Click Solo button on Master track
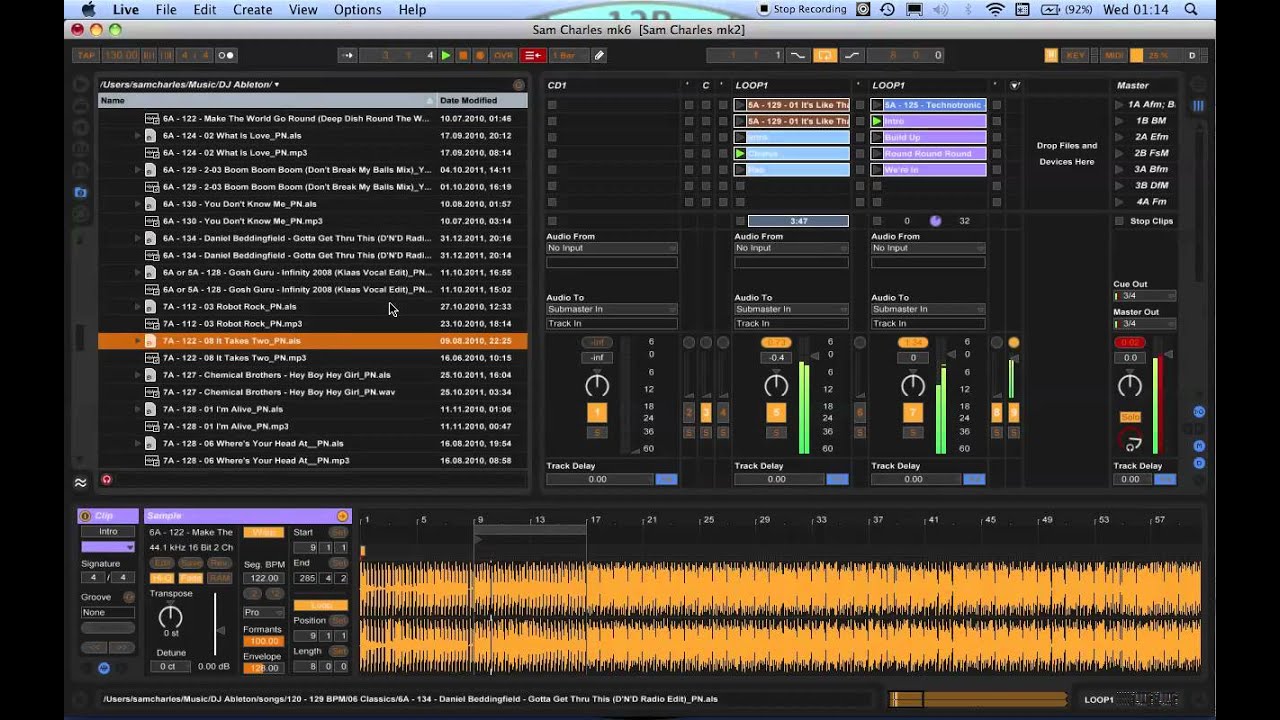Screen dimensions: 1280x720 [x=1130, y=417]
